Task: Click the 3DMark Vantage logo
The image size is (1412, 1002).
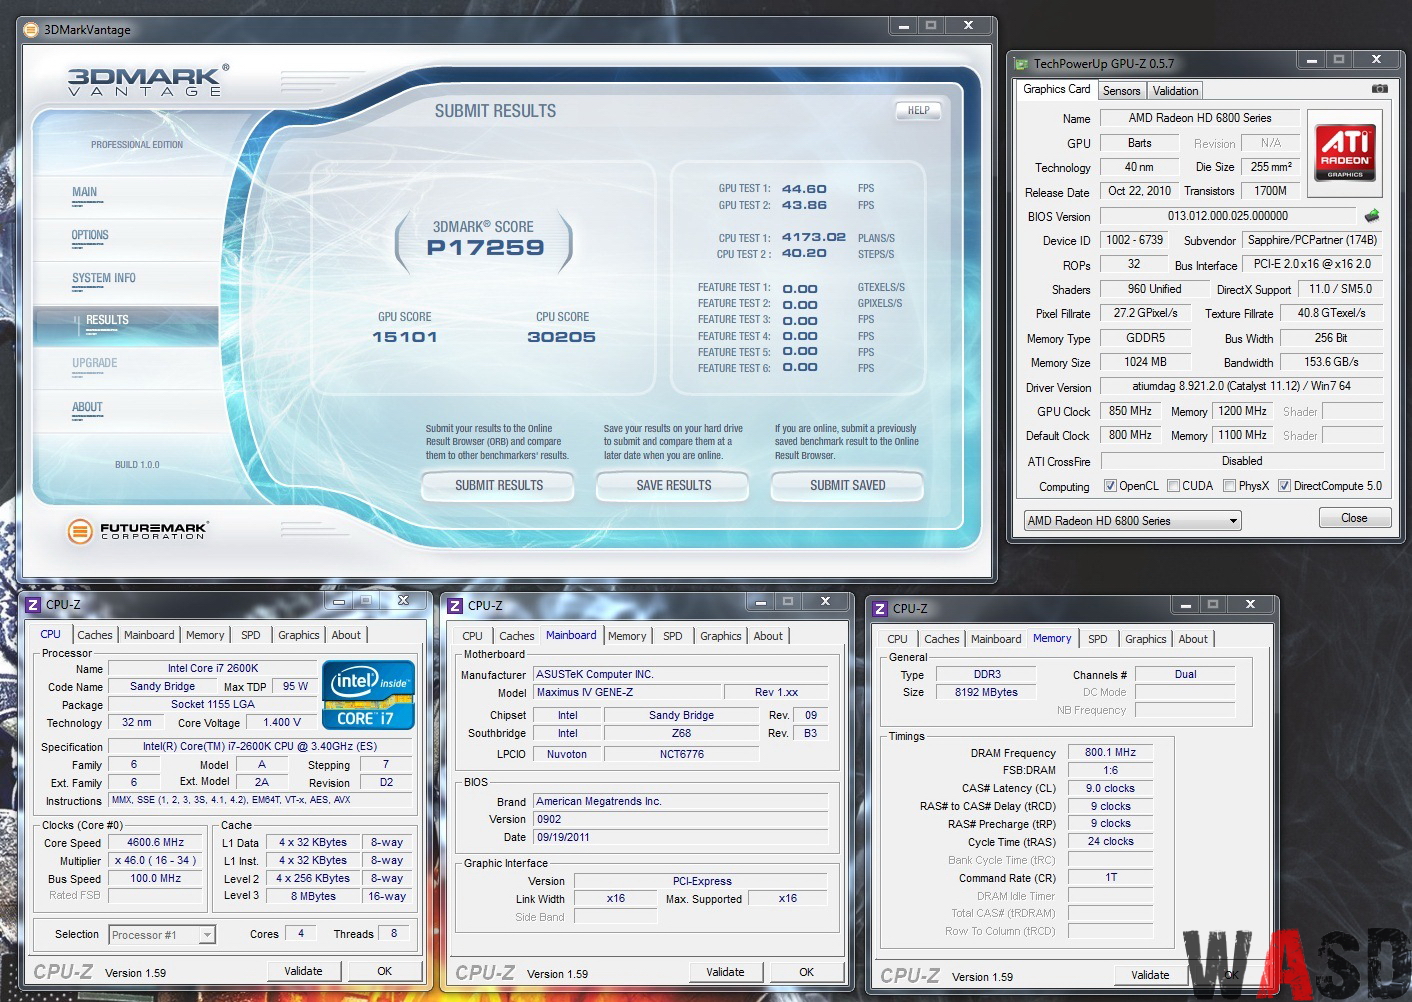Action: [147, 81]
